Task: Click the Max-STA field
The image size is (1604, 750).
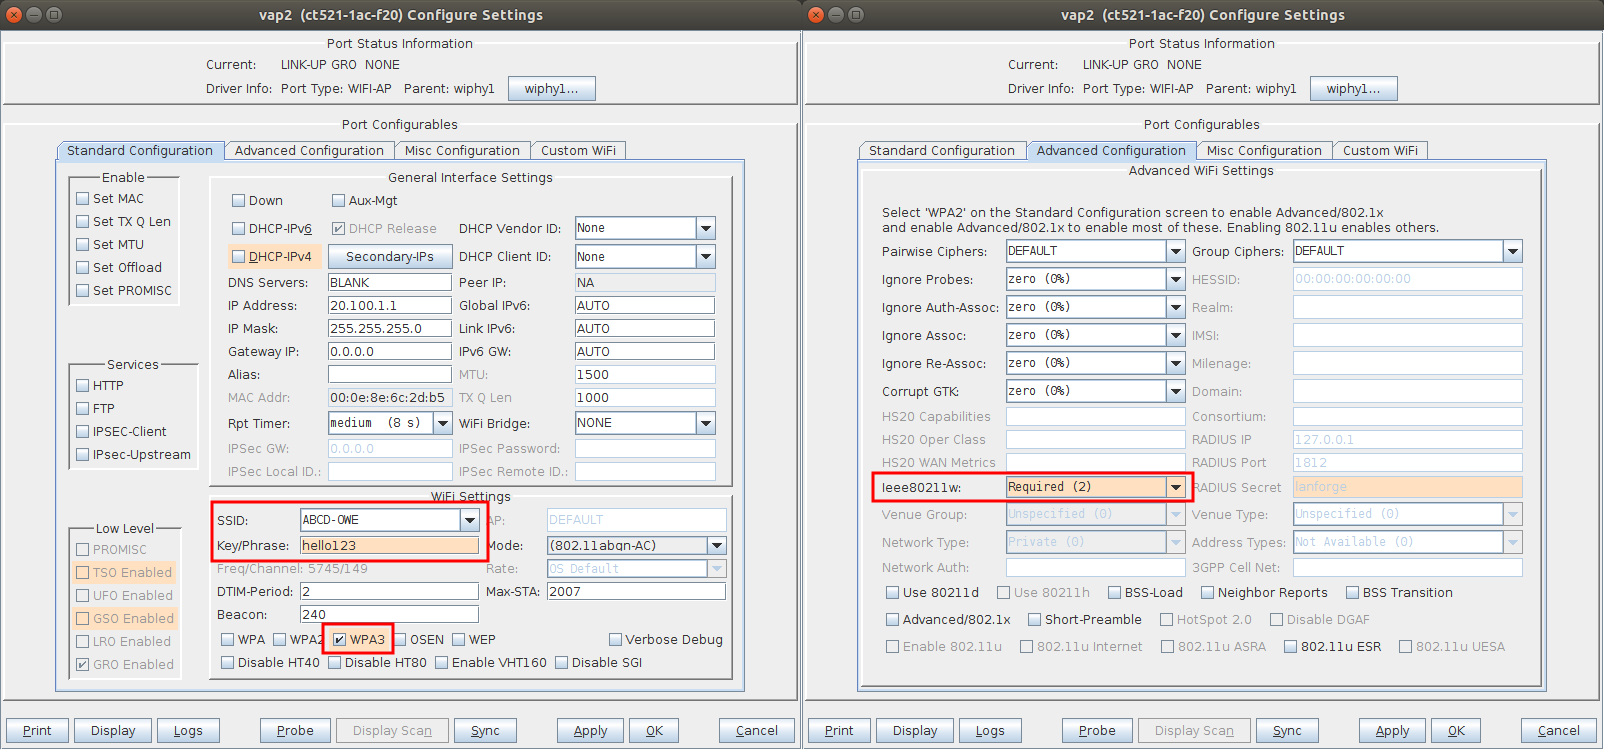Action: (636, 591)
